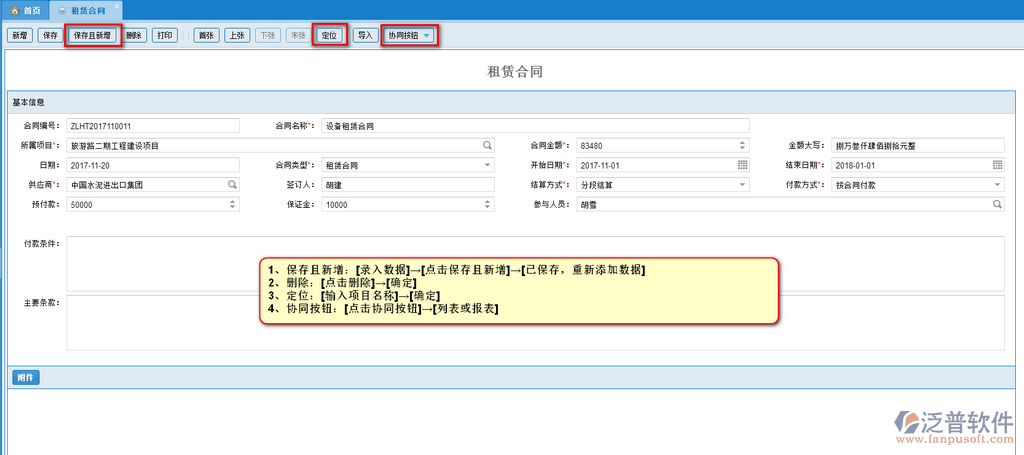Expand the 合同类型 dropdown

[x=487, y=165]
